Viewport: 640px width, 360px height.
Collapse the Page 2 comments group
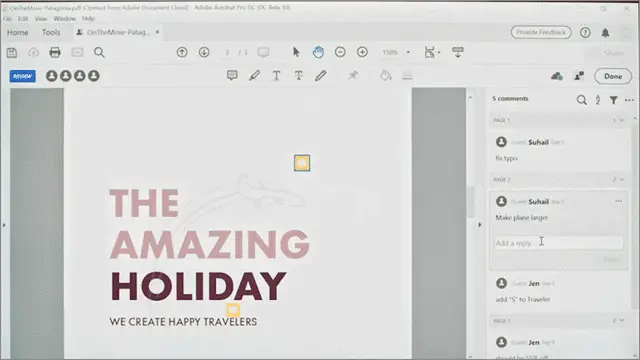click(x=622, y=179)
